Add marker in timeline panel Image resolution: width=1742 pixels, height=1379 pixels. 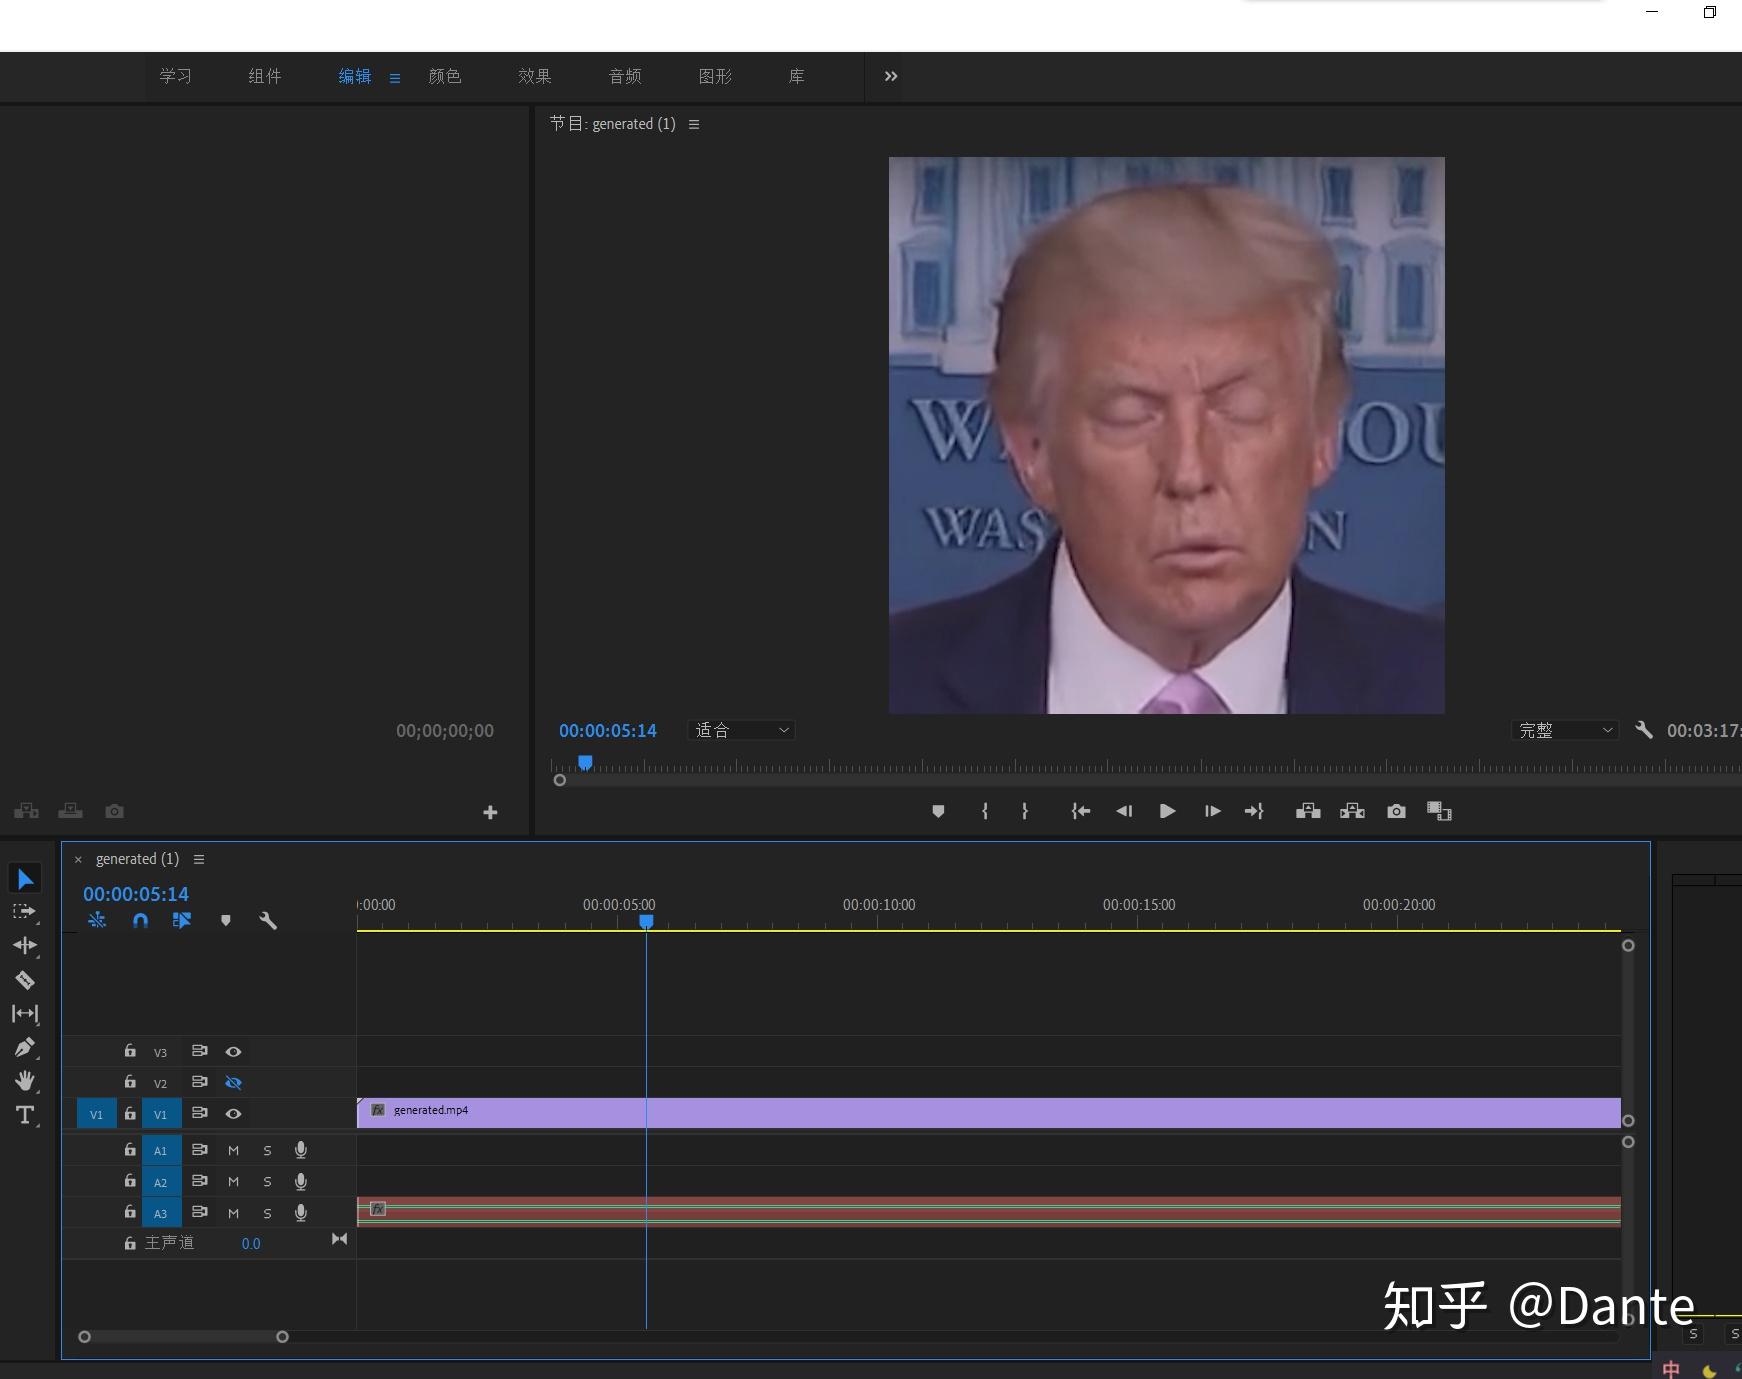click(x=226, y=920)
